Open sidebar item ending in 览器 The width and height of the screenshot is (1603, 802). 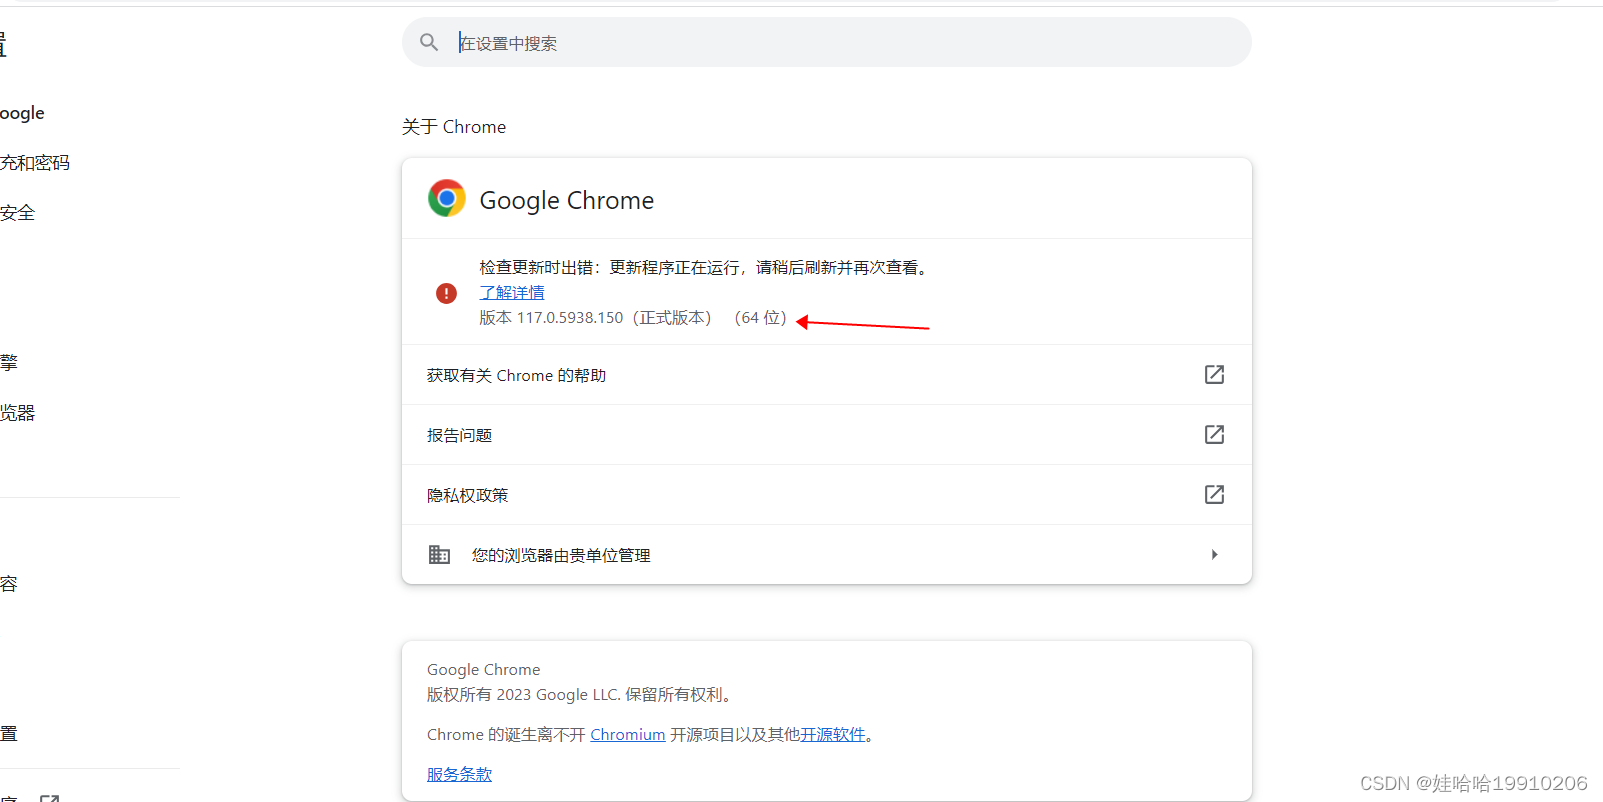pos(17,413)
